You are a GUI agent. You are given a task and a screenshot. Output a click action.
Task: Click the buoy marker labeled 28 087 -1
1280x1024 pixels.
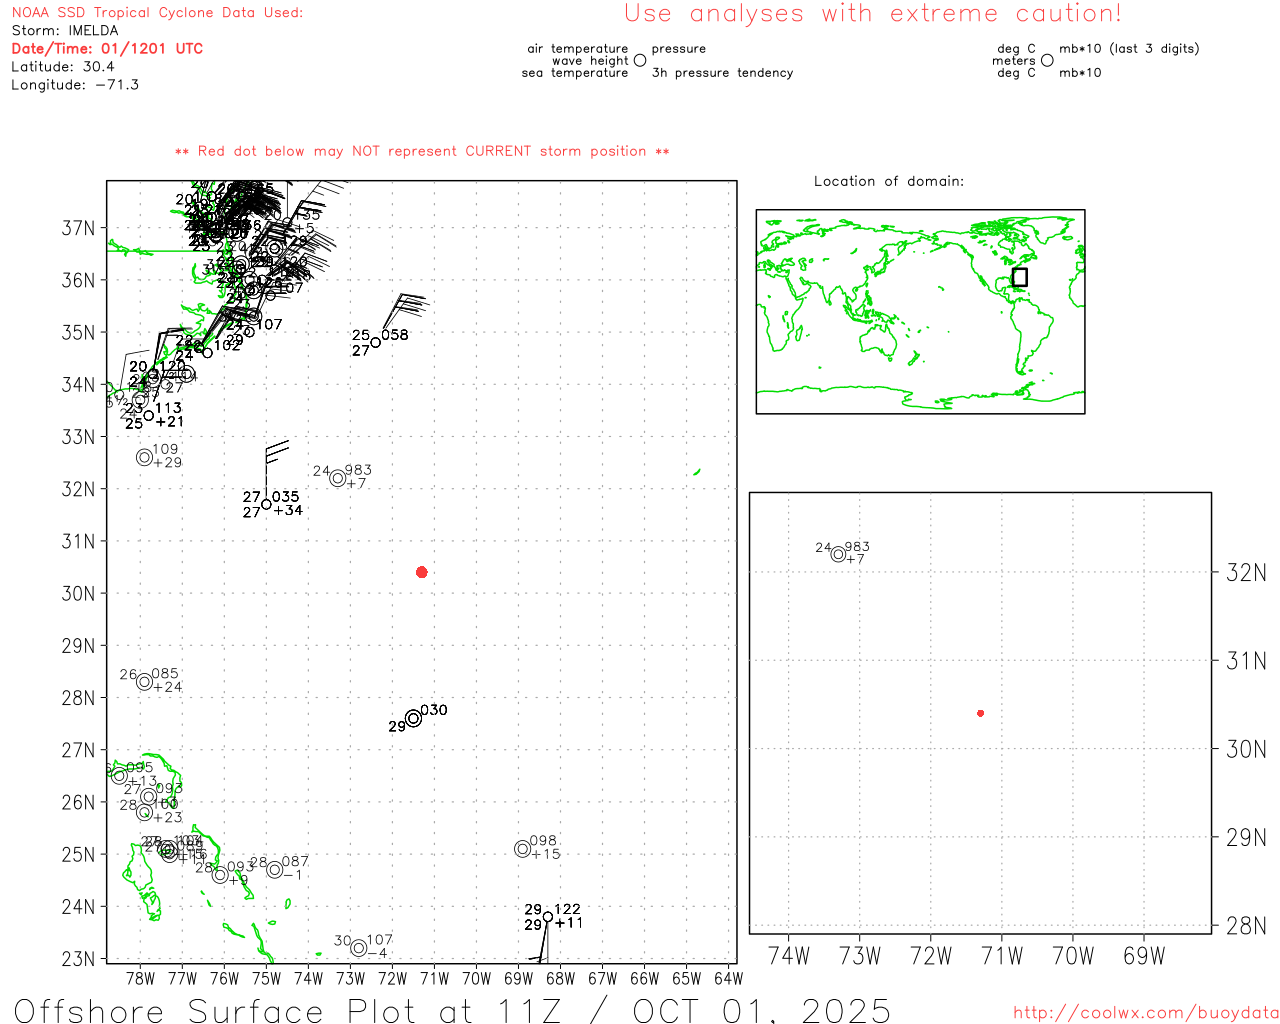click(275, 870)
